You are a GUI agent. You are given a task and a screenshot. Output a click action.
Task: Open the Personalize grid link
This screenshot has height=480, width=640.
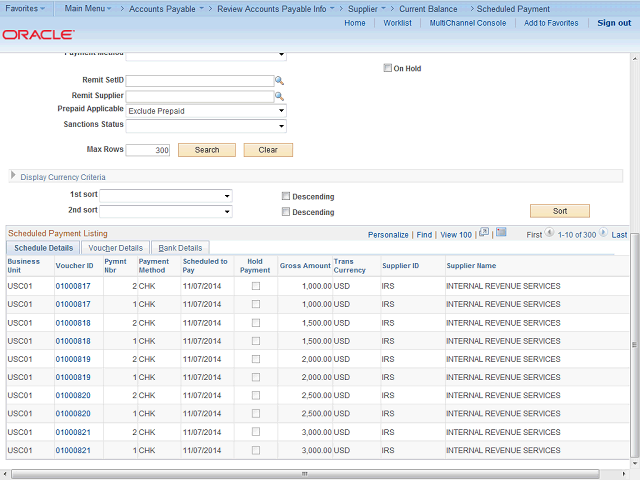point(388,235)
